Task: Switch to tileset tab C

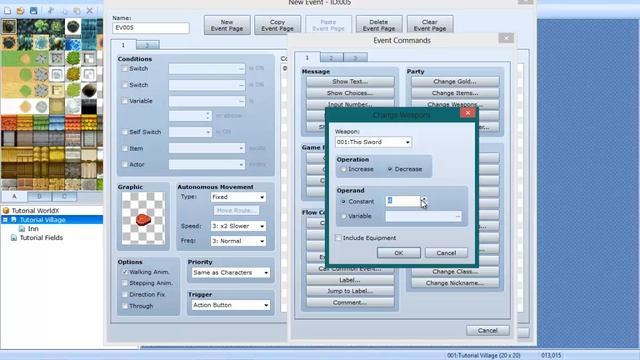Action: point(64,196)
